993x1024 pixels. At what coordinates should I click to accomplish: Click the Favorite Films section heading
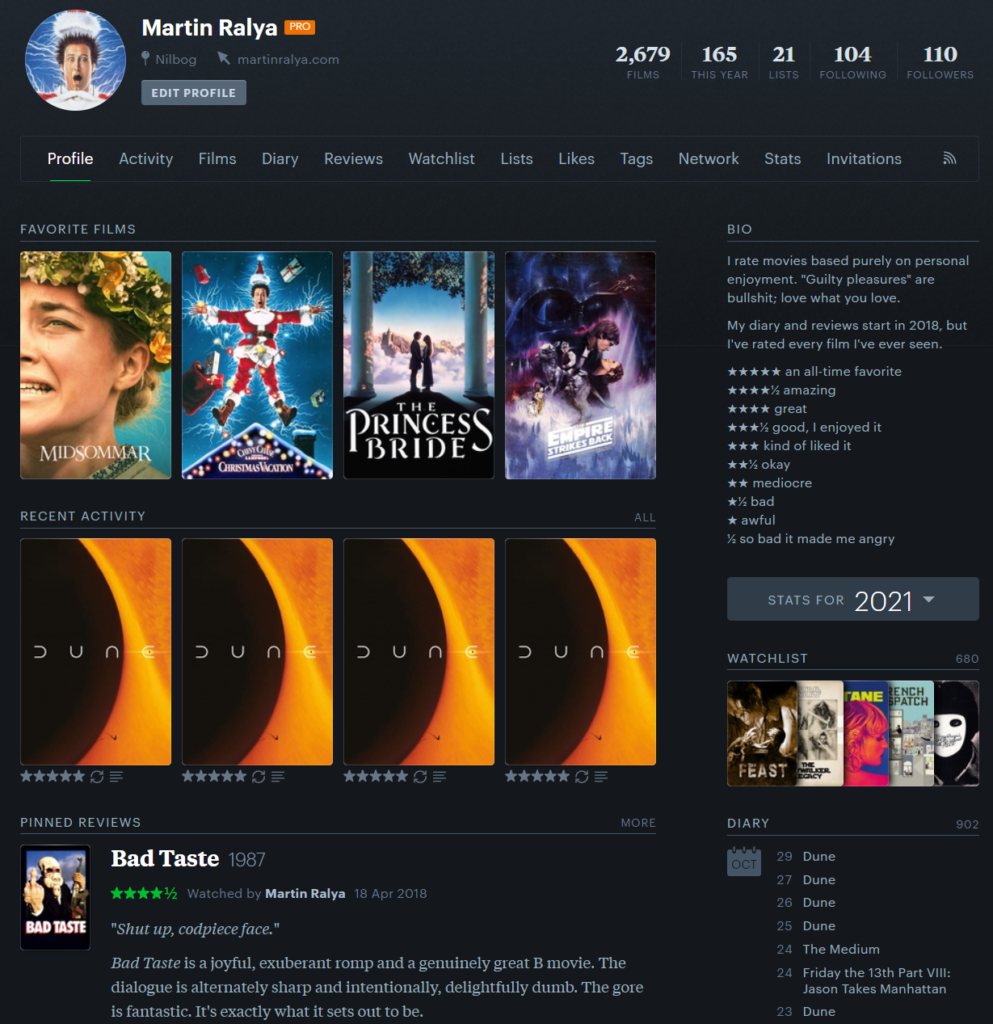pyautogui.click(x=78, y=229)
